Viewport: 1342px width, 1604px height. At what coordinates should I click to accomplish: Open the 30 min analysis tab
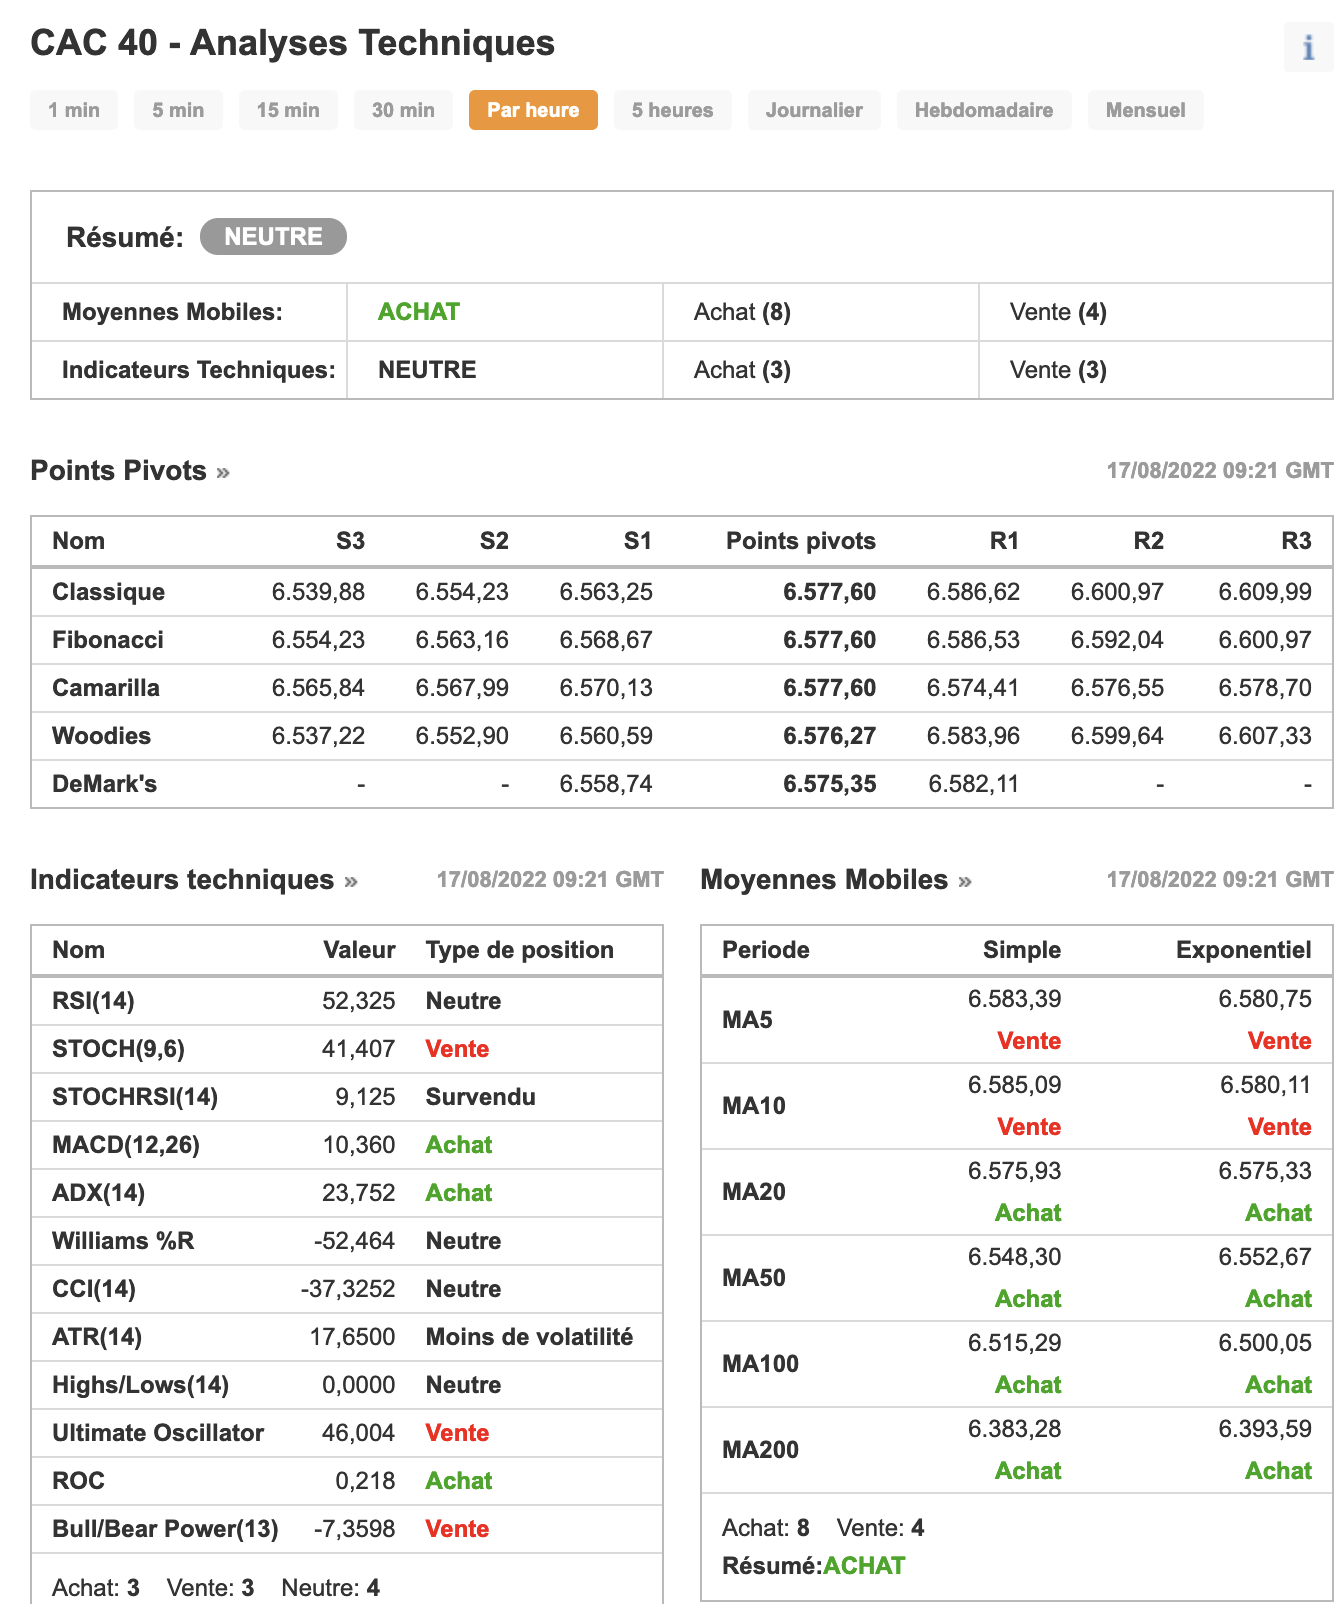[403, 110]
